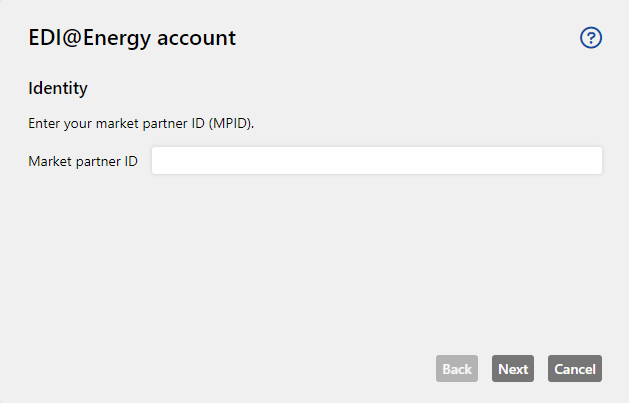This screenshot has height=403, width=629.
Task: Click the EDI@Energy account title
Action: (132, 38)
